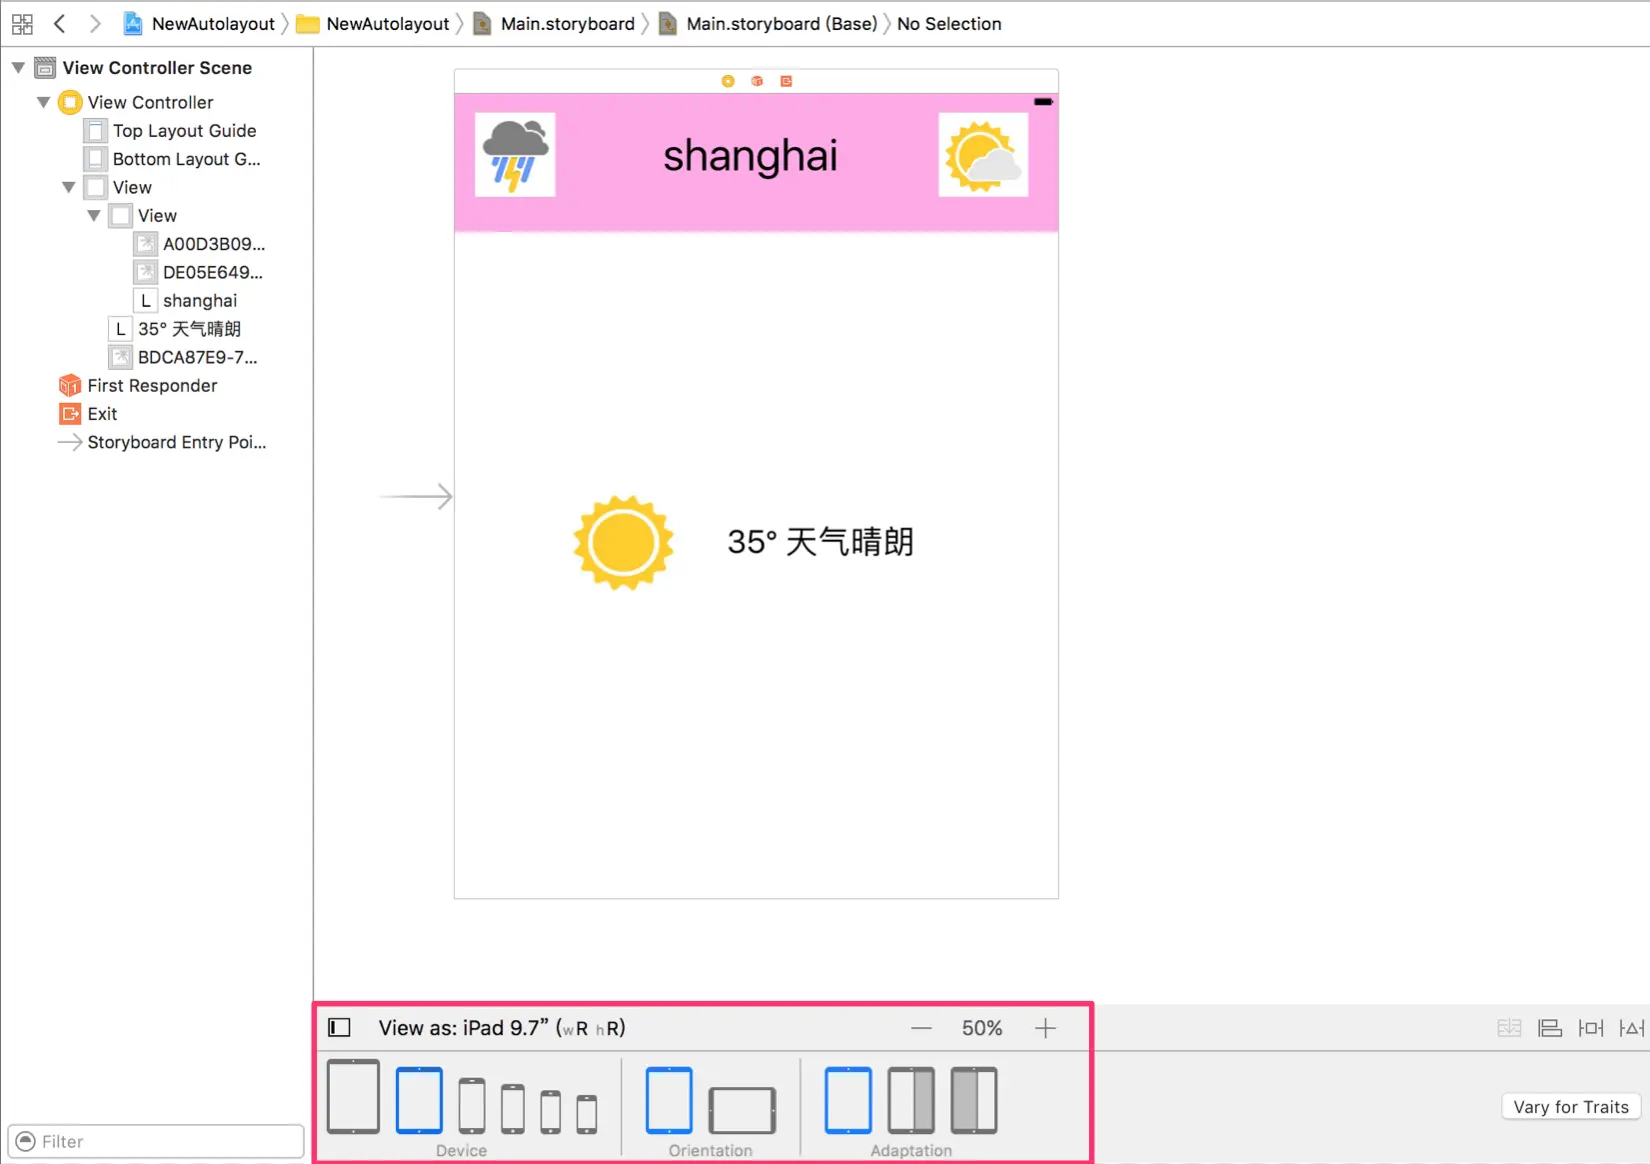The image size is (1650, 1164).
Task: Zoom in with the plus button
Action: [x=1045, y=1028]
